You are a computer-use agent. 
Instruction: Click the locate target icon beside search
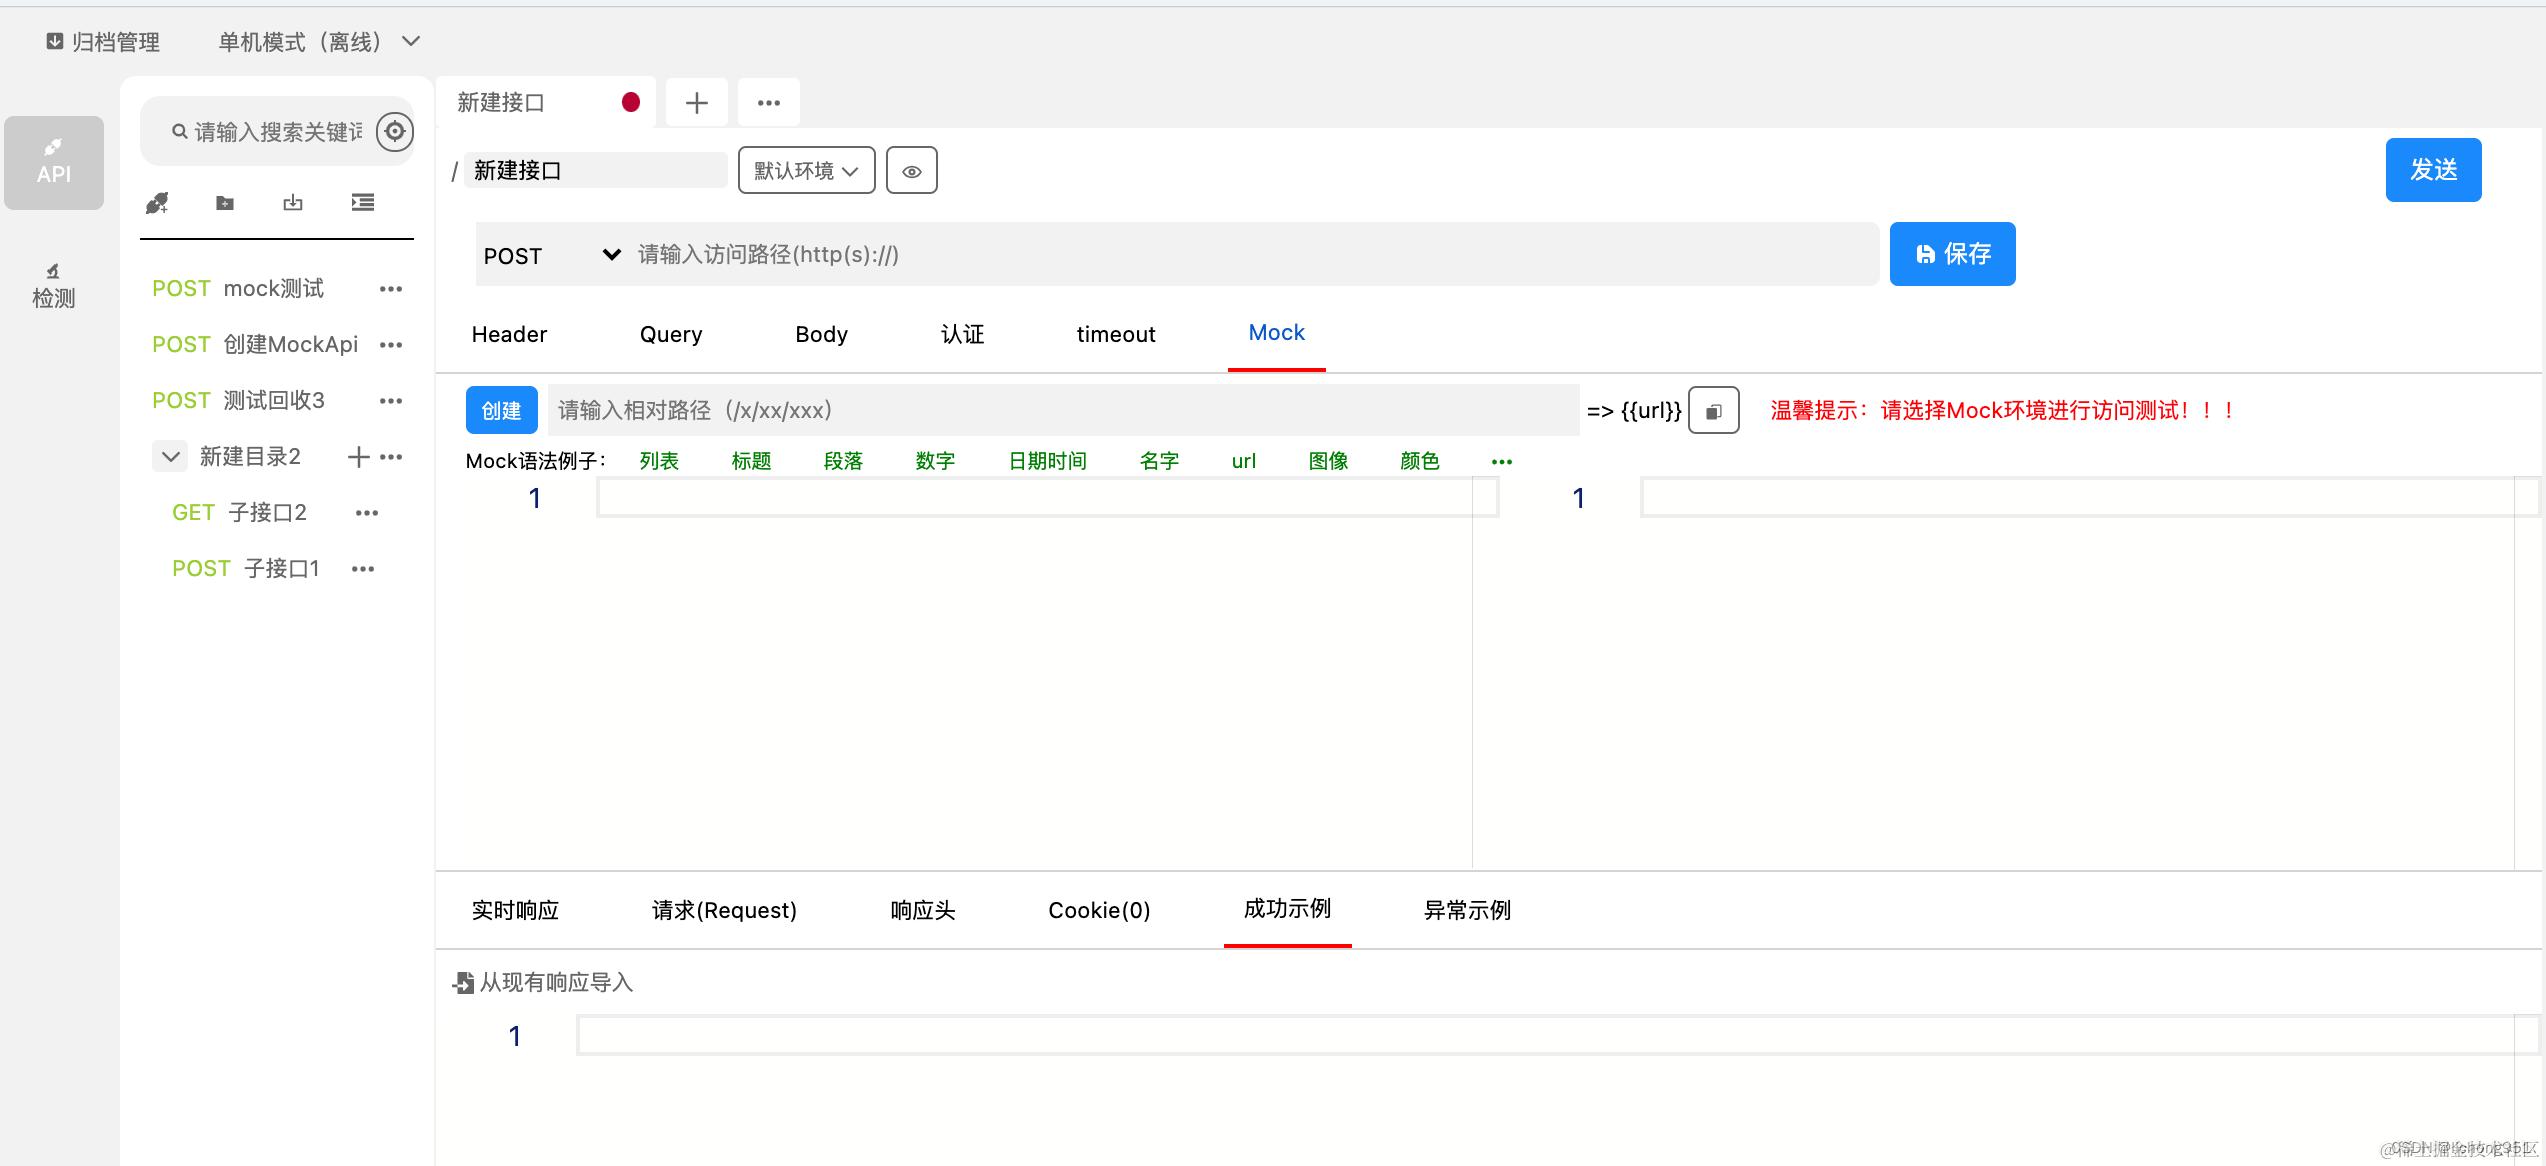click(395, 132)
